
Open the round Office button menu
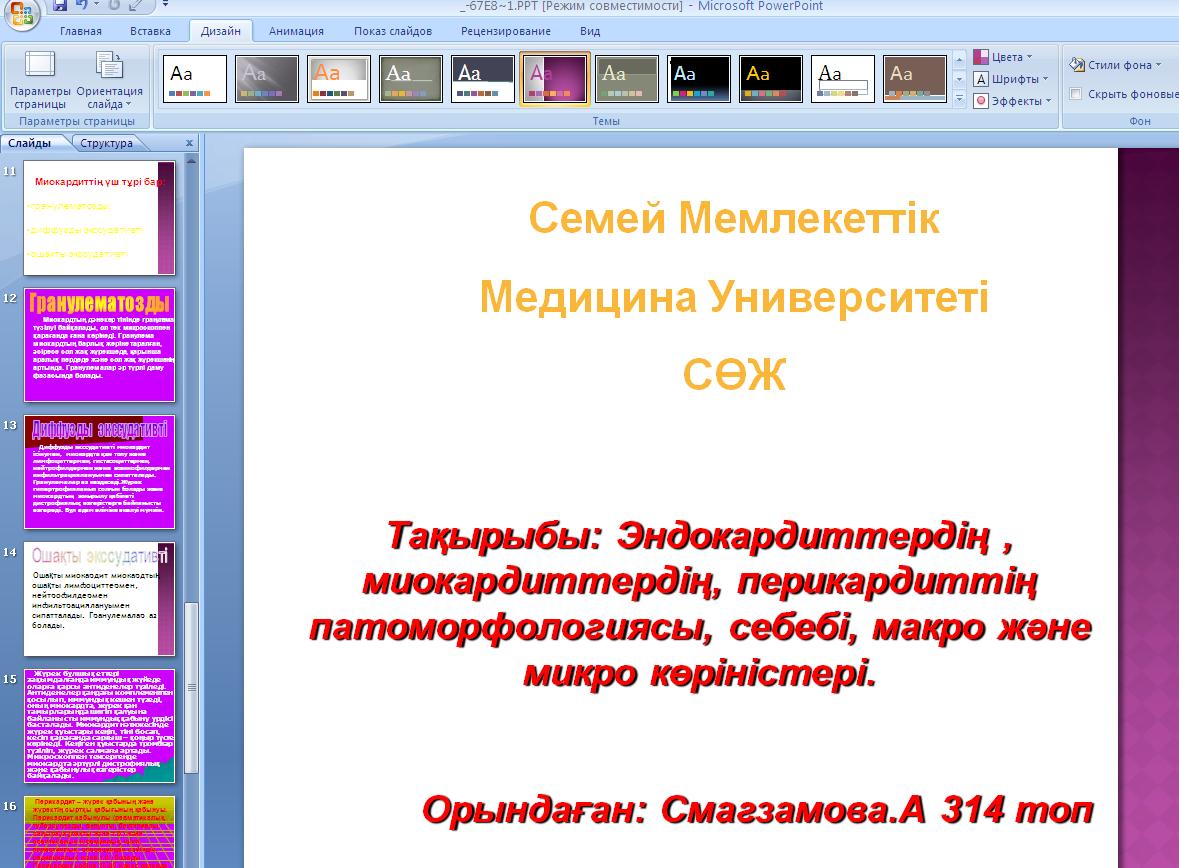(21, 13)
